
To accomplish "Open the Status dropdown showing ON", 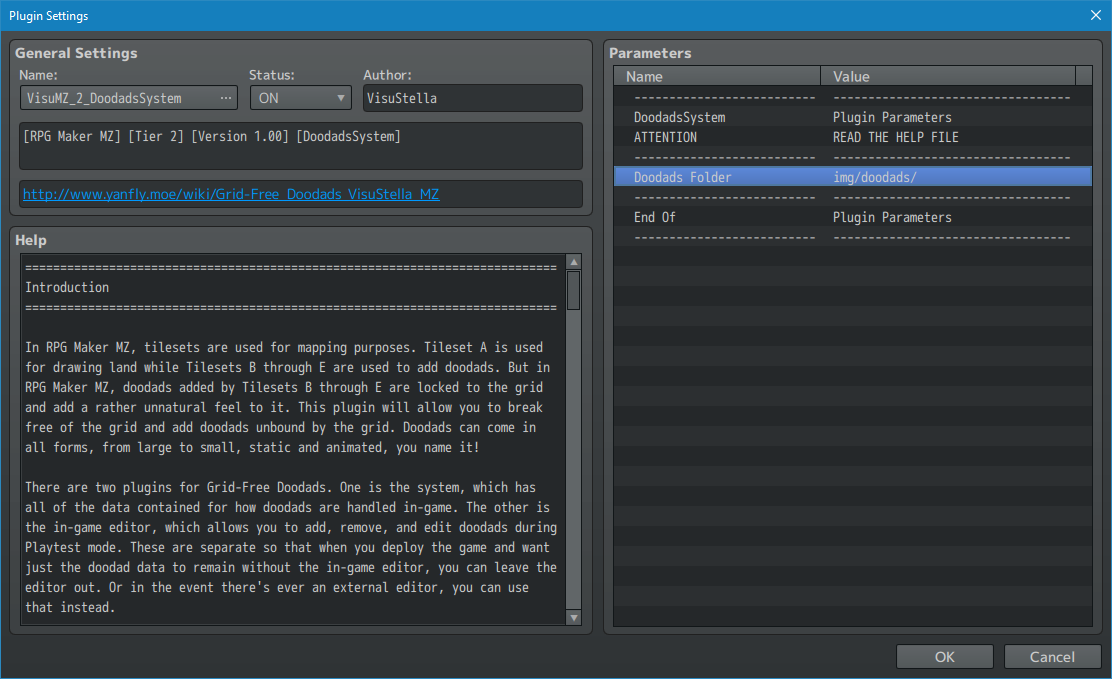I will (300, 98).
